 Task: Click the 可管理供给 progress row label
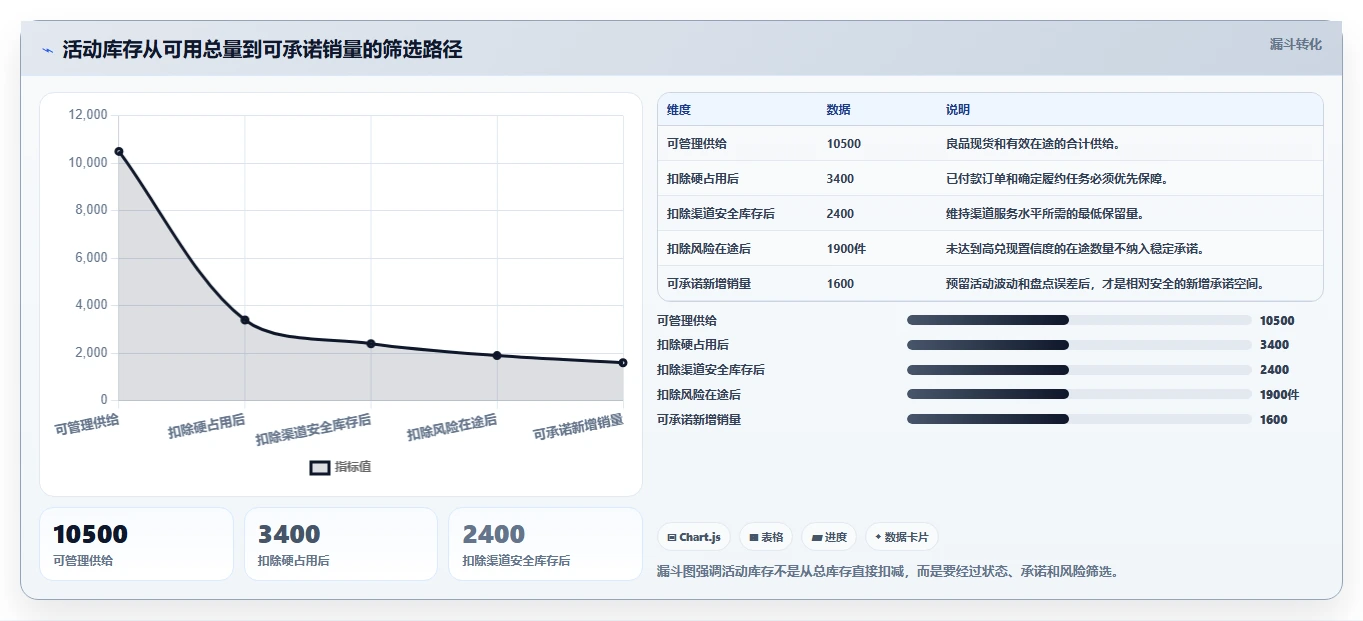687,321
